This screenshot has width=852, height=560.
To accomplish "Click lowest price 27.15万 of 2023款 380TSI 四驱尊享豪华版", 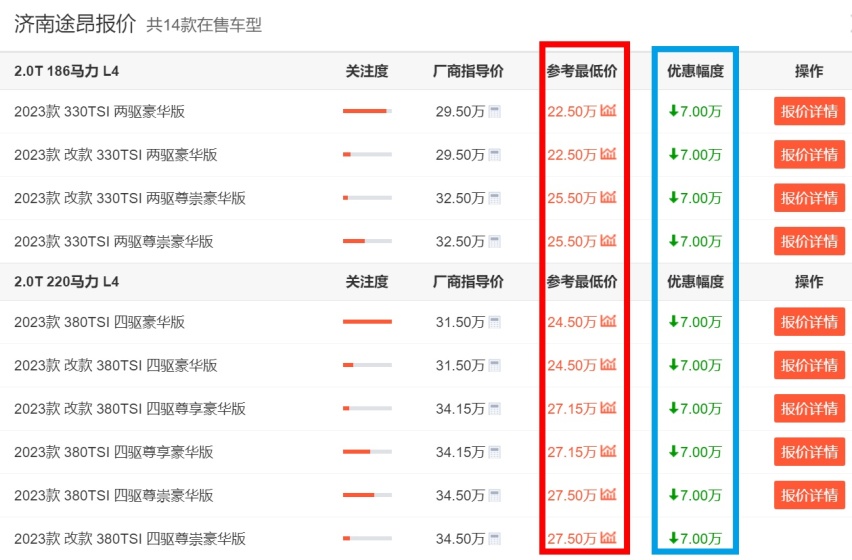I will pos(572,452).
